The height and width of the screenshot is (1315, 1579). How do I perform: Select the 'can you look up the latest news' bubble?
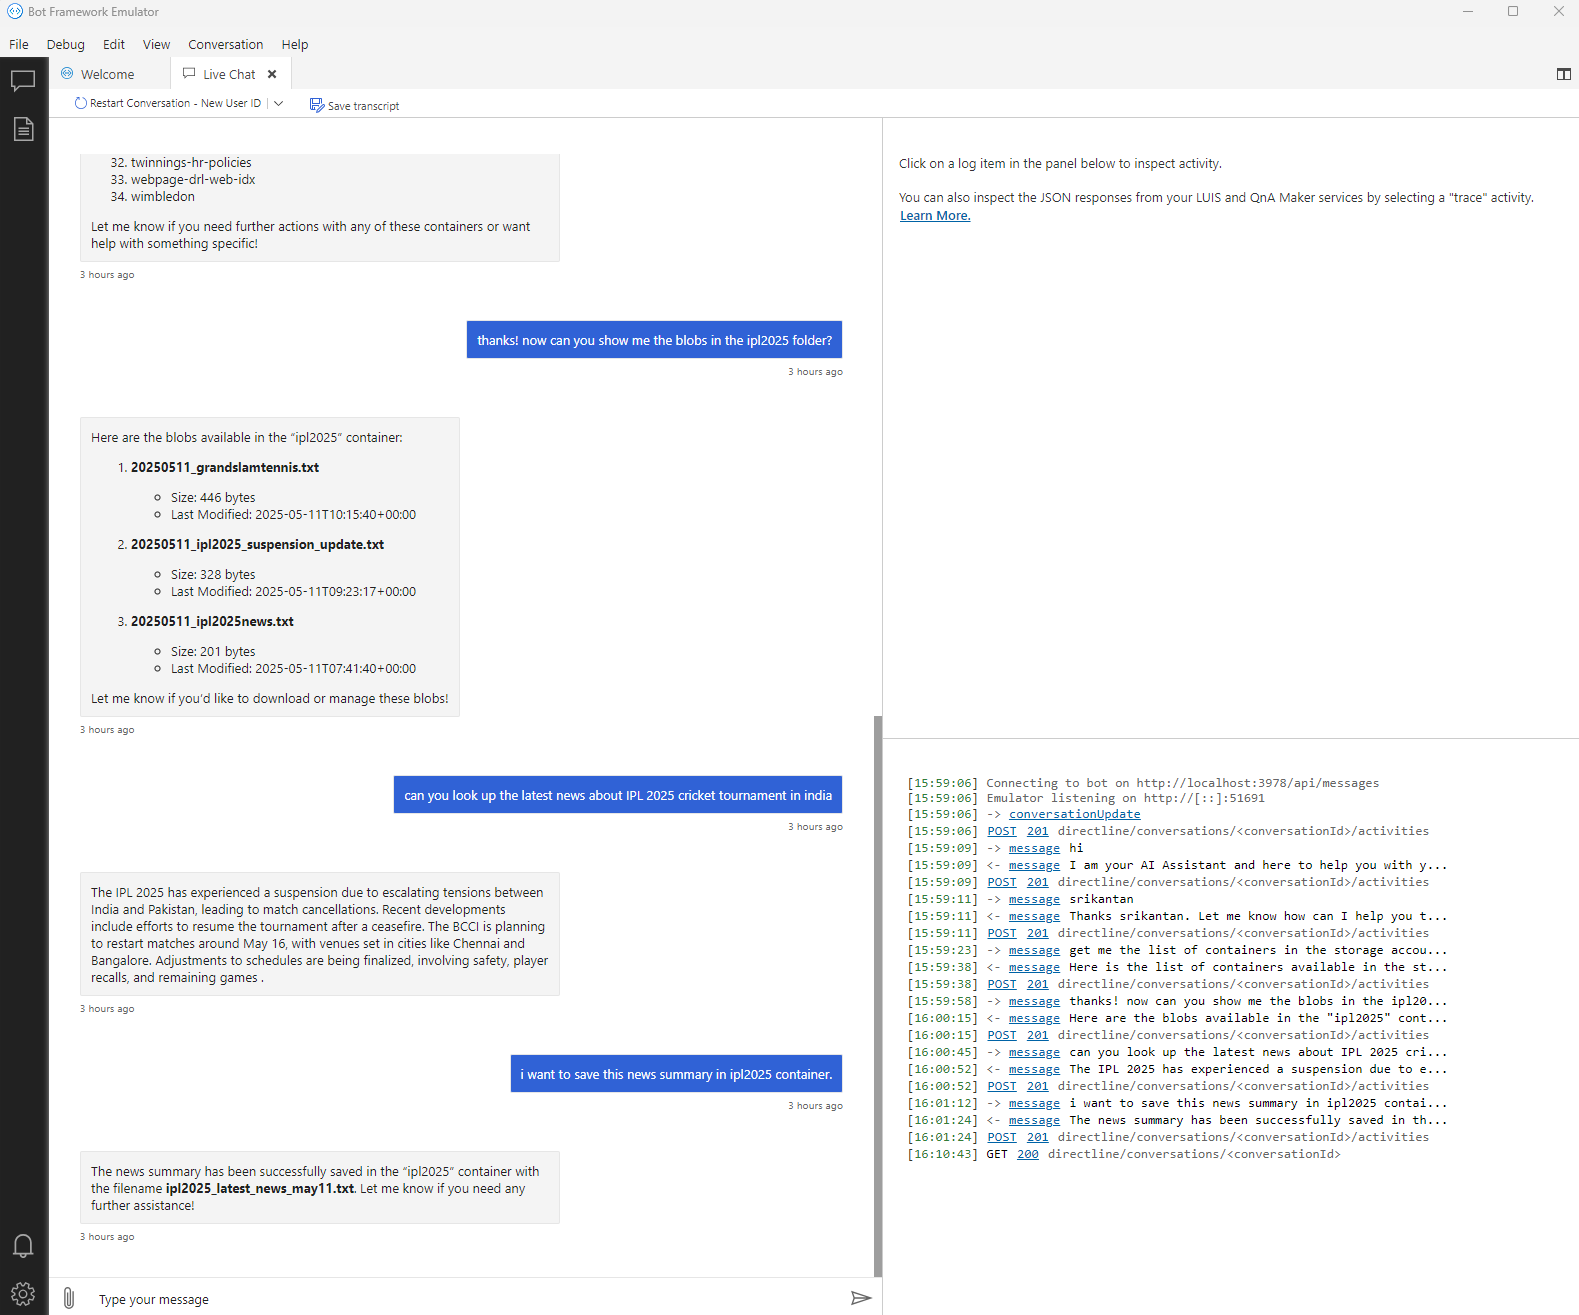(618, 795)
